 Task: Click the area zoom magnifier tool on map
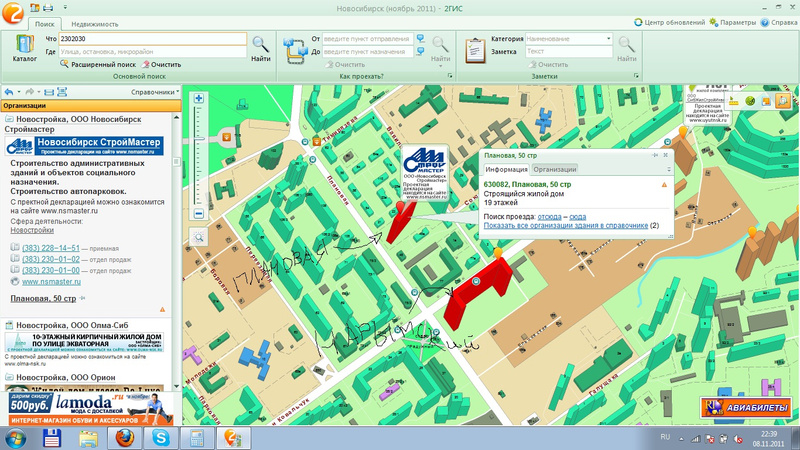199,237
